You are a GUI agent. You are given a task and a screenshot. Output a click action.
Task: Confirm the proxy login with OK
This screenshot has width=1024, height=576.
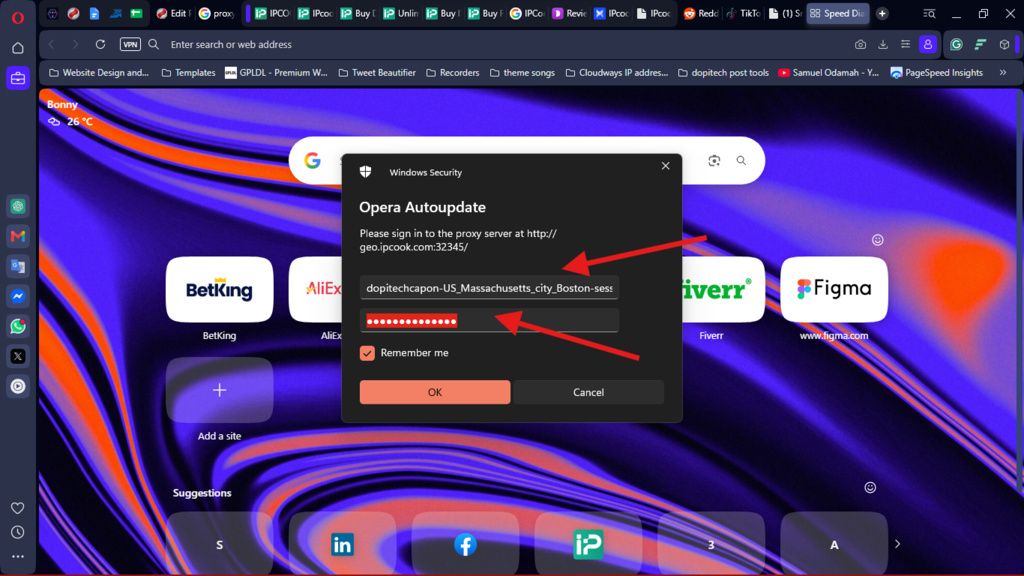[435, 392]
